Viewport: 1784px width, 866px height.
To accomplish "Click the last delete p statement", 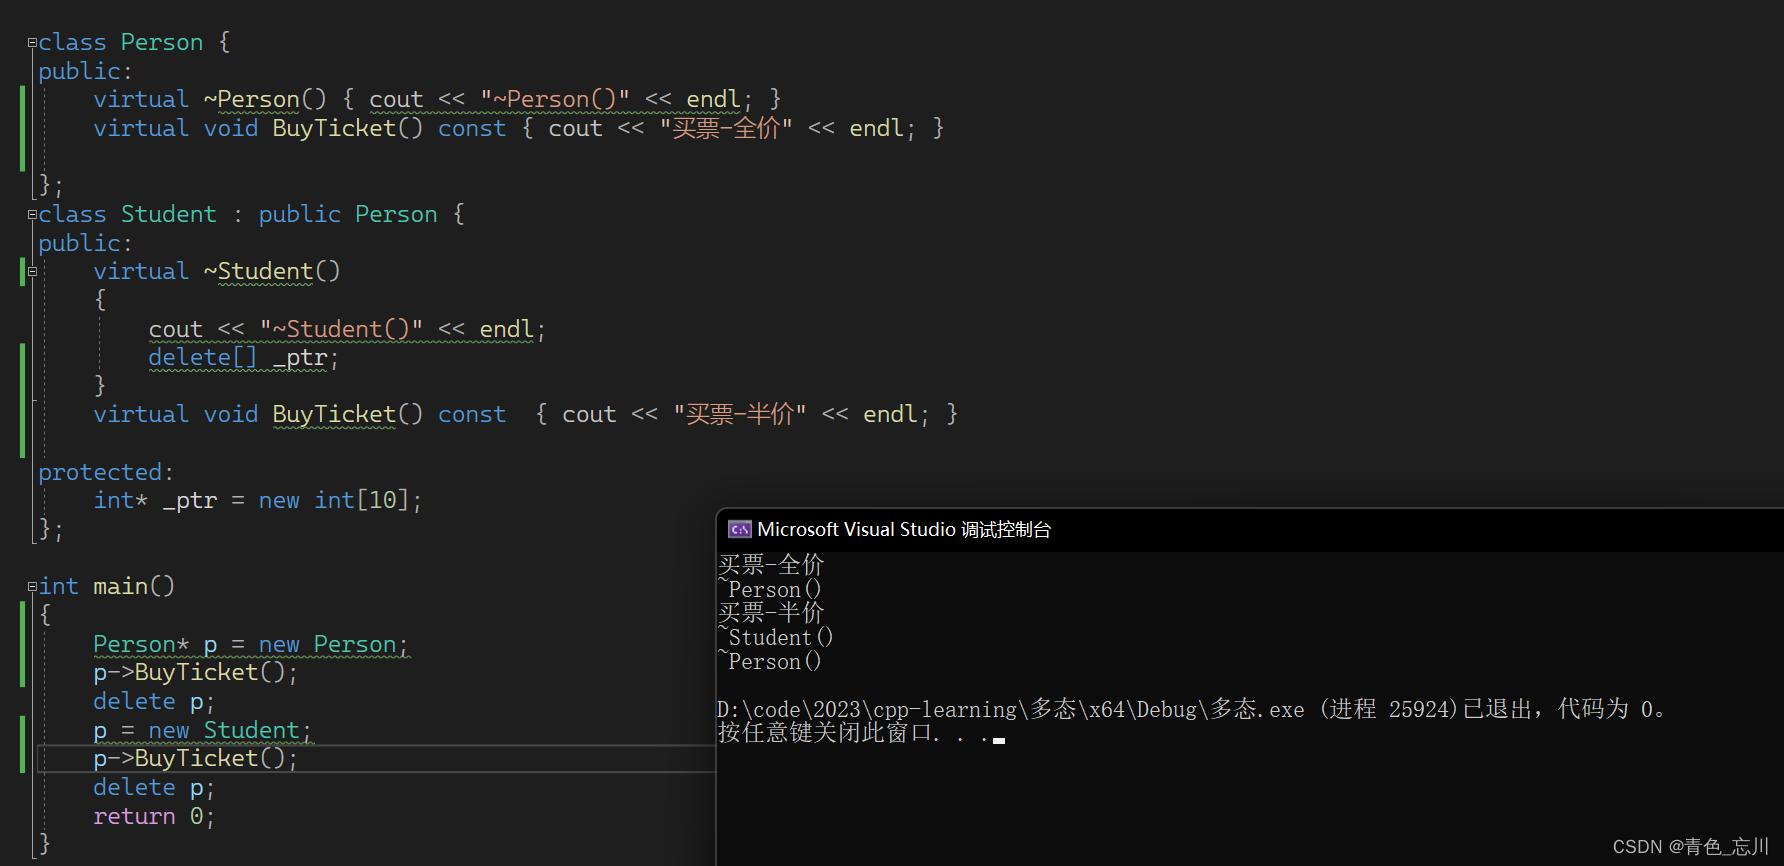I will [x=154, y=788].
